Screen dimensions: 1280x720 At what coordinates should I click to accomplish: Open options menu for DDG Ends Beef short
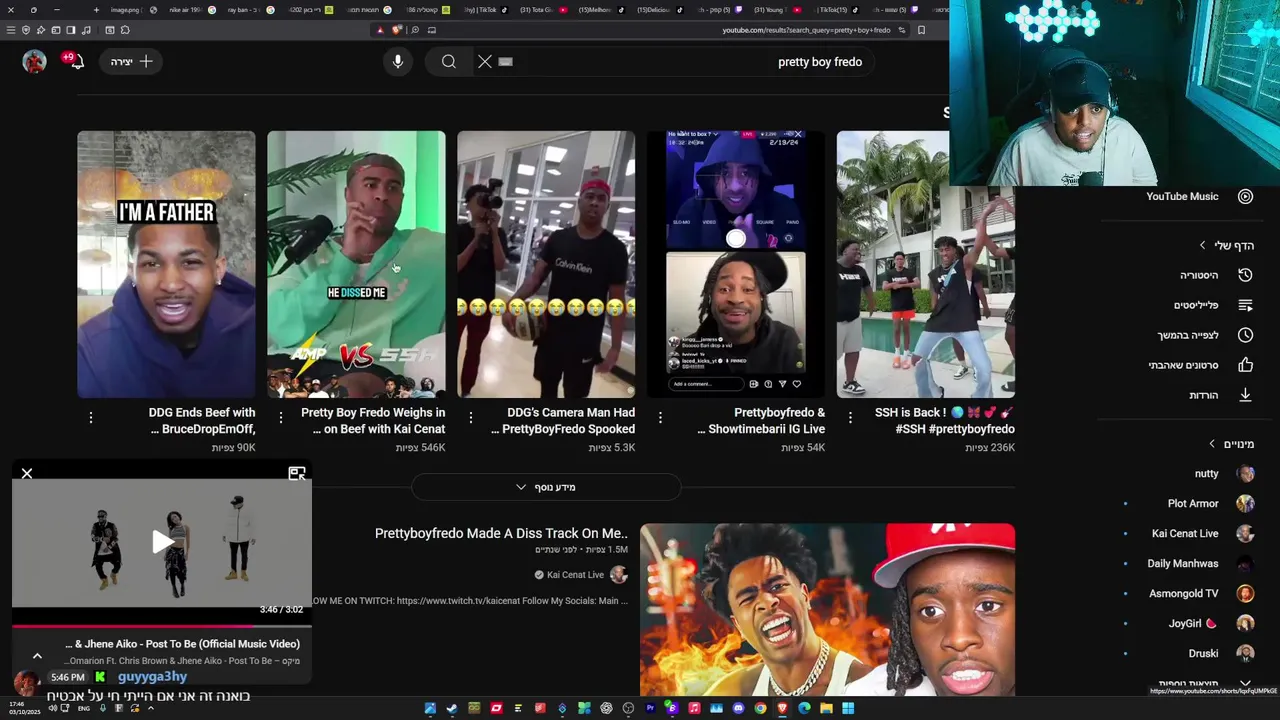click(91, 417)
